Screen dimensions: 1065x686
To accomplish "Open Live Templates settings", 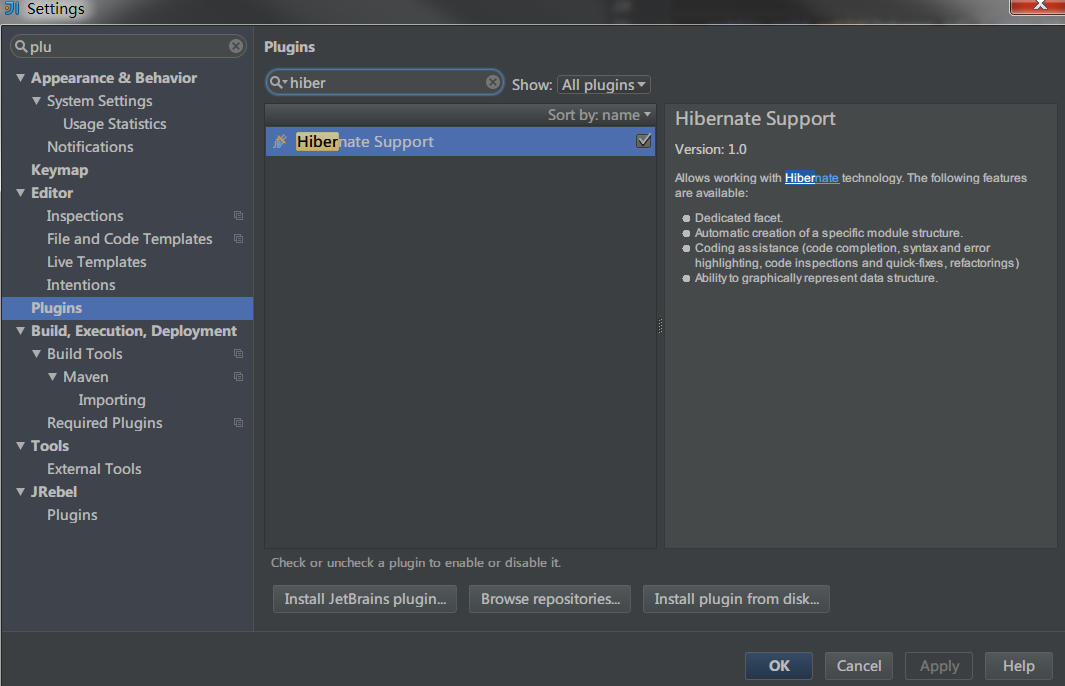I will point(96,262).
